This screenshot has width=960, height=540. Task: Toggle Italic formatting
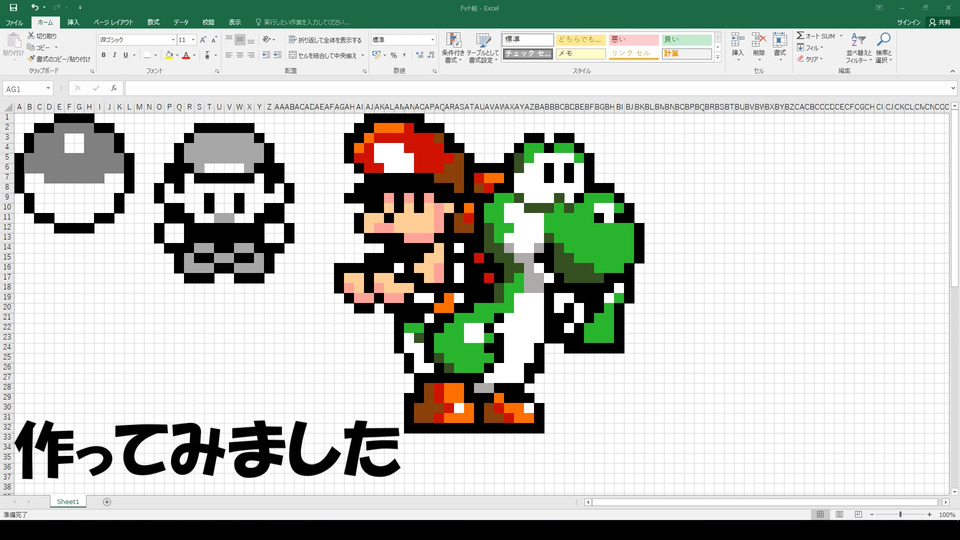[116, 55]
